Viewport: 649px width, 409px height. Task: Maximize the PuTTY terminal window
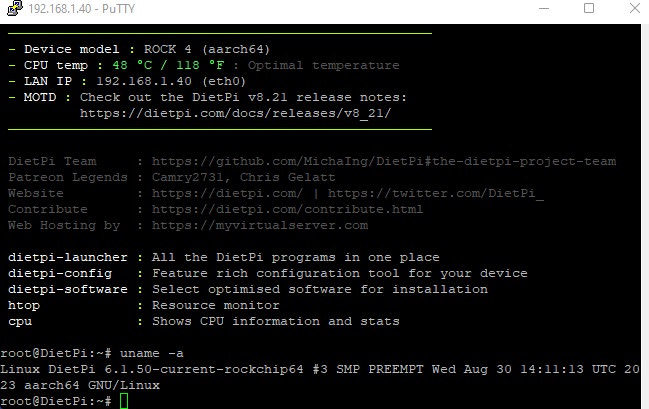point(589,8)
